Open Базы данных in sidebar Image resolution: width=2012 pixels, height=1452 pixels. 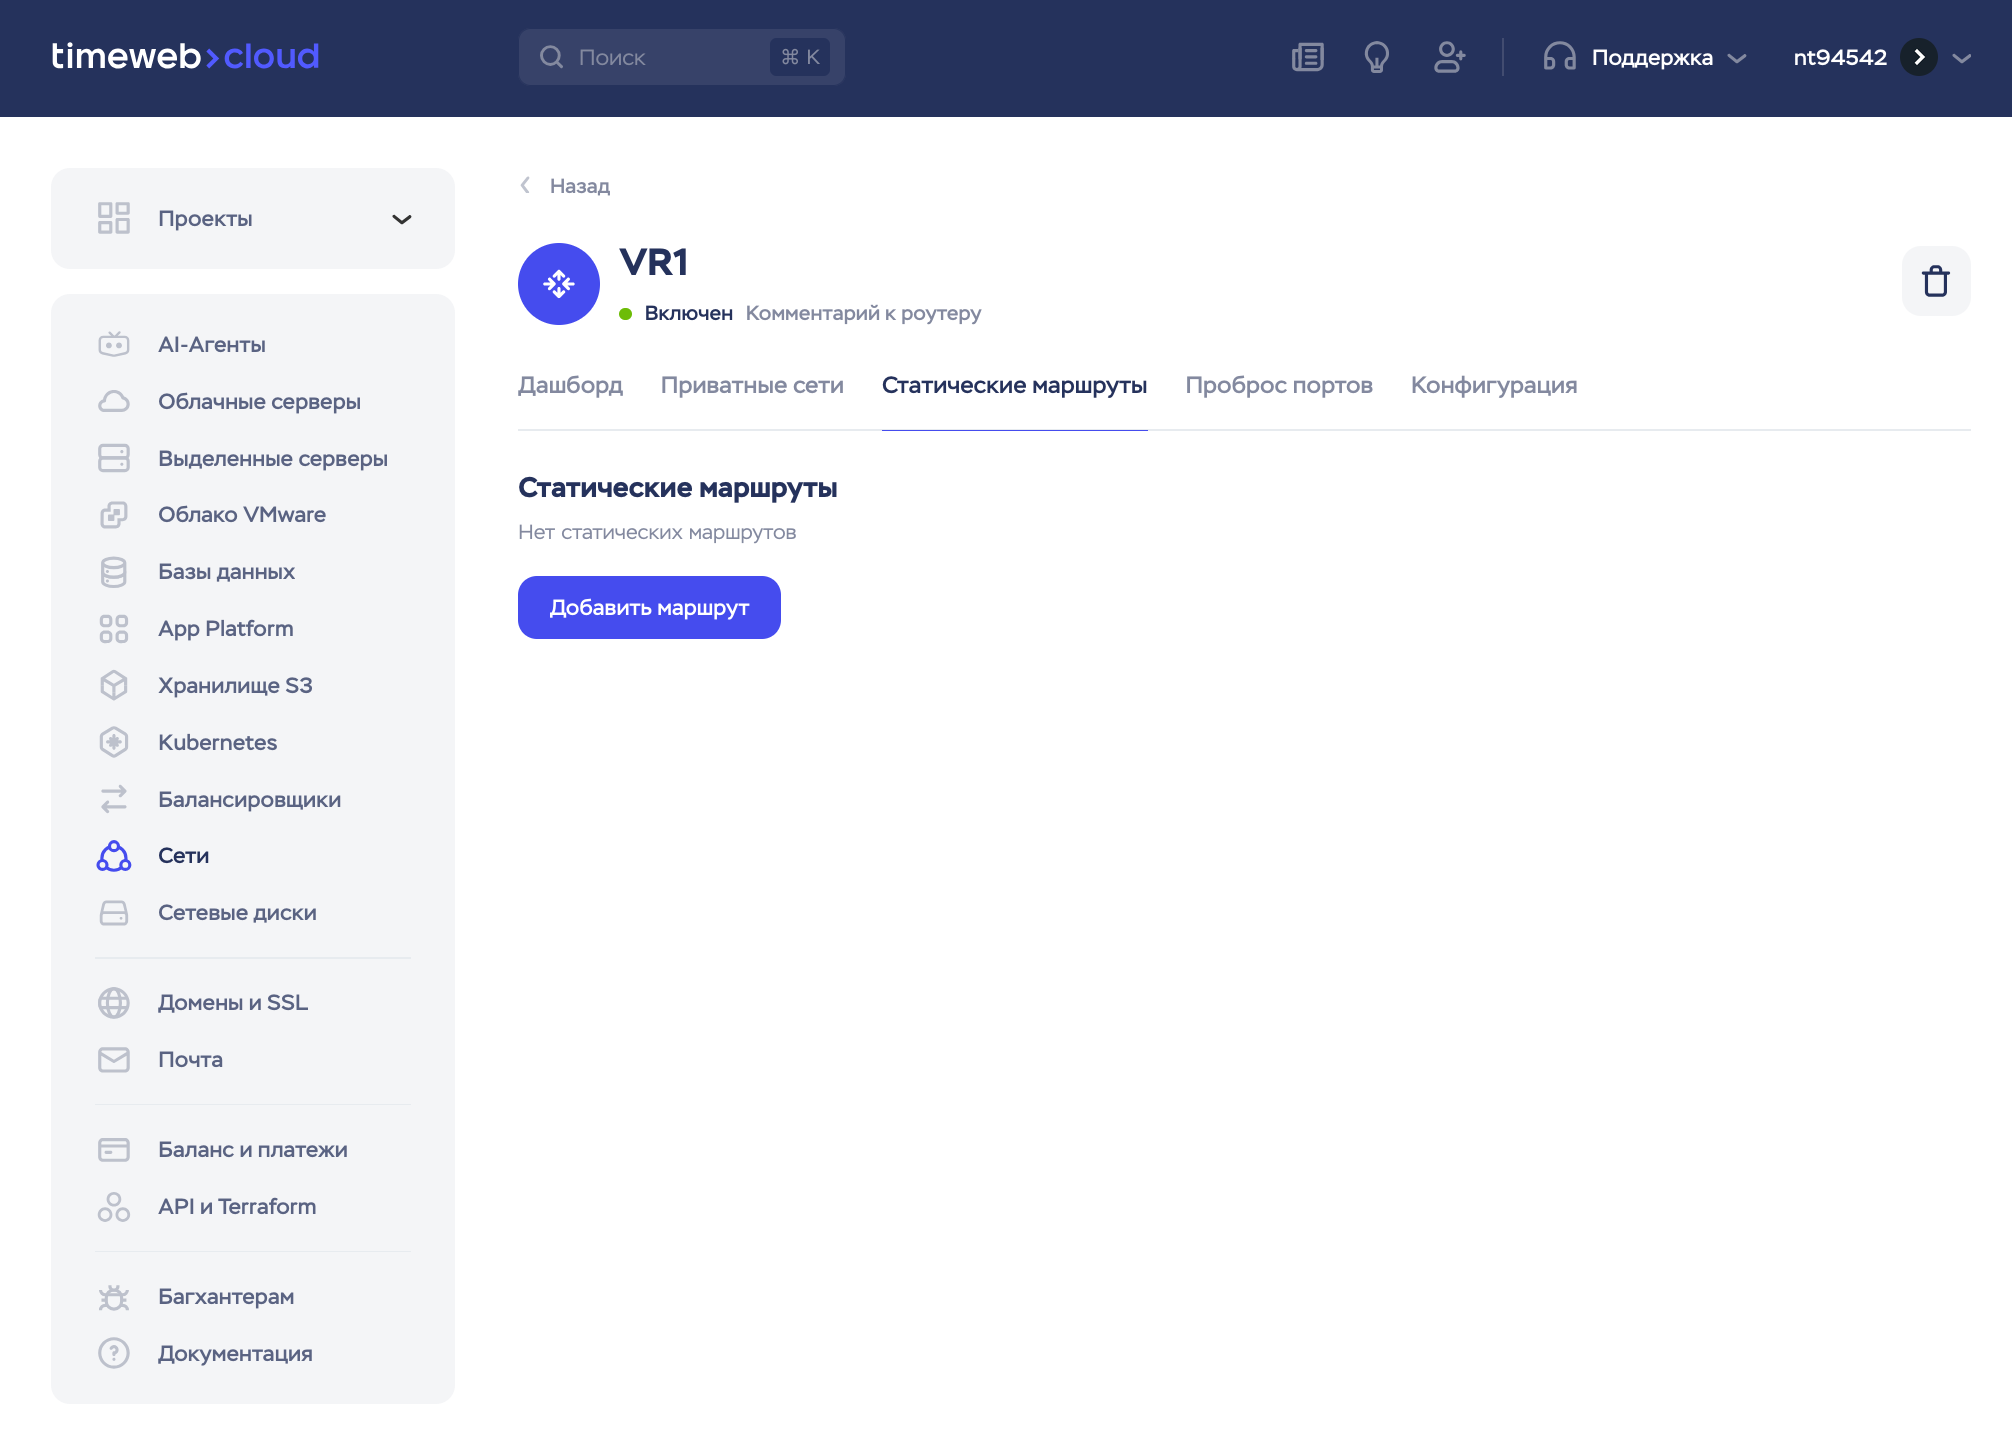[226, 572]
